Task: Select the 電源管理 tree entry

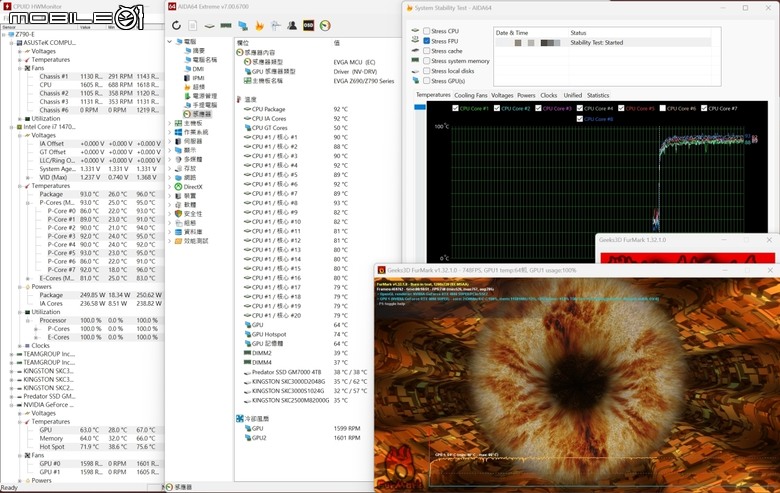Action: pyautogui.click(x=204, y=96)
